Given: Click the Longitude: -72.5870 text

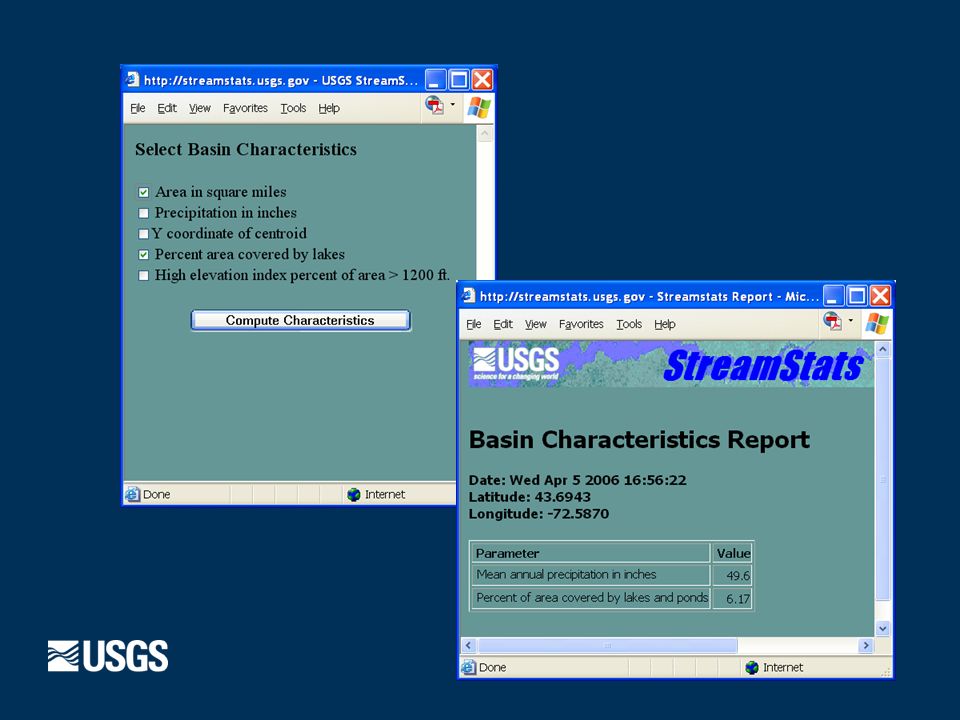Looking at the screenshot, I should [539, 514].
